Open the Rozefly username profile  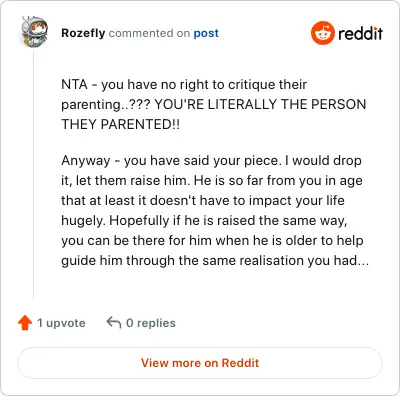pyautogui.click(x=83, y=33)
